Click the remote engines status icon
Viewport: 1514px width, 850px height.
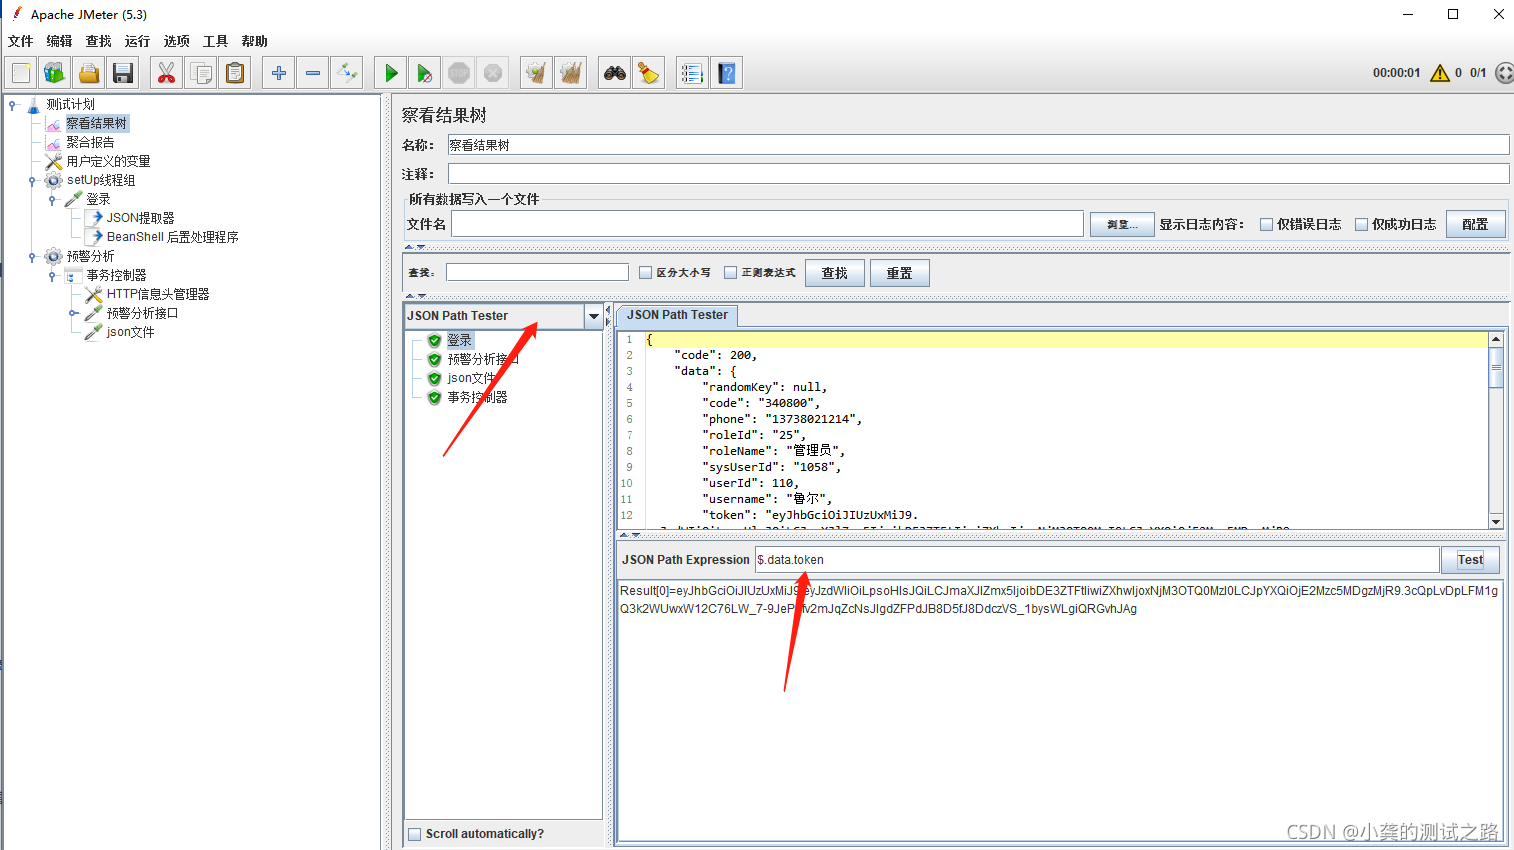coord(1504,73)
